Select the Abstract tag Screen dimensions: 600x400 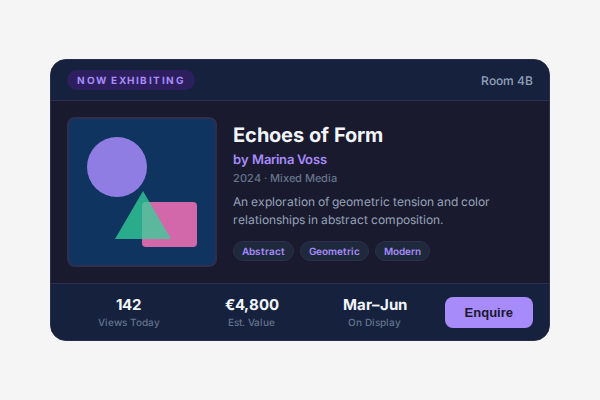263,251
